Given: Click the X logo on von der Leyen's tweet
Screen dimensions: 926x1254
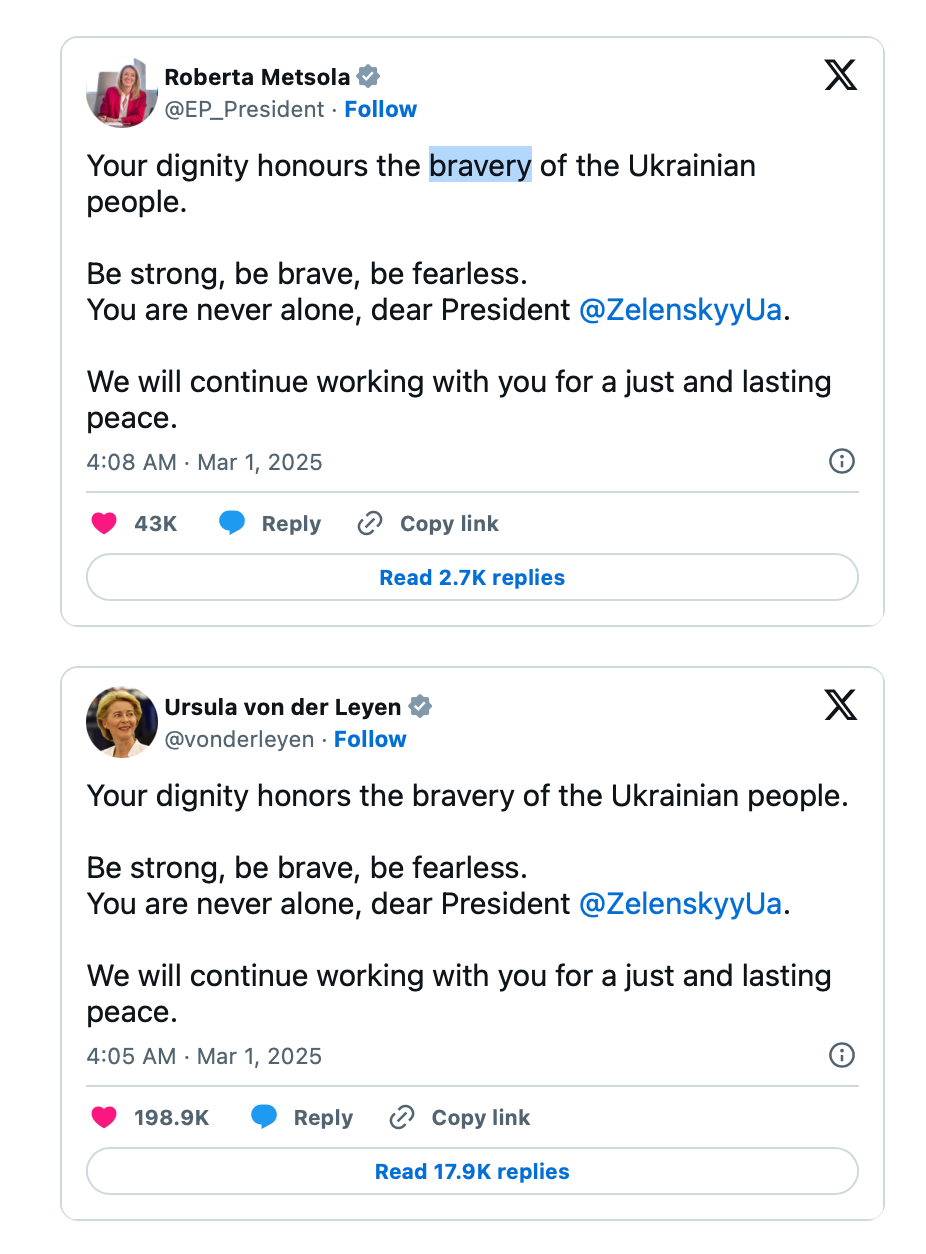Looking at the screenshot, I should tap(840, 705).
